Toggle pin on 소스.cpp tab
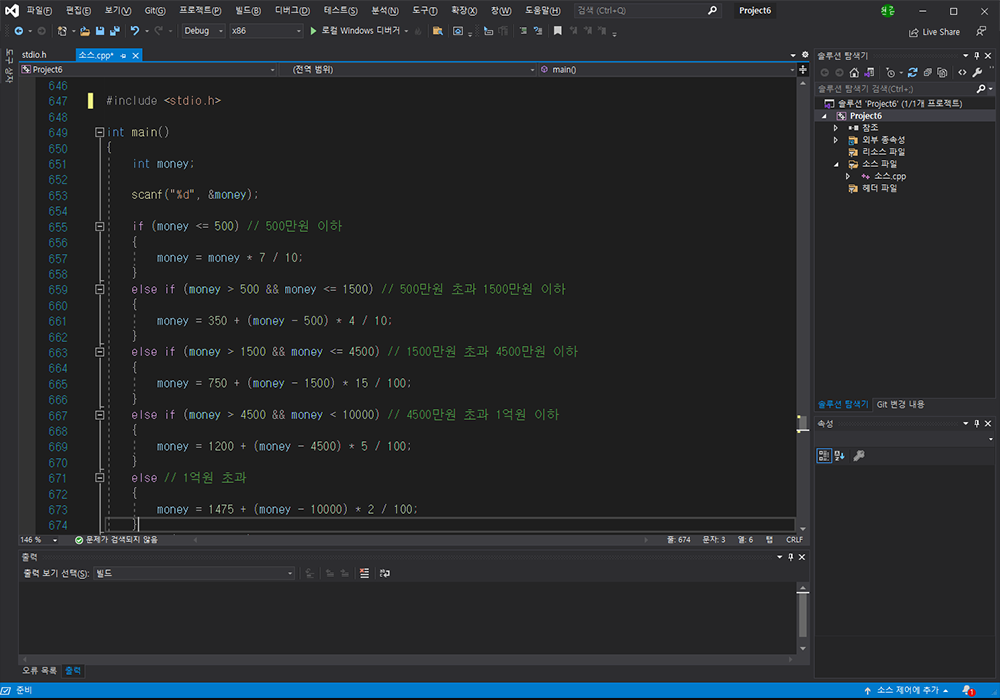This screenshot has width=1000, height=700. pos(123,56)
